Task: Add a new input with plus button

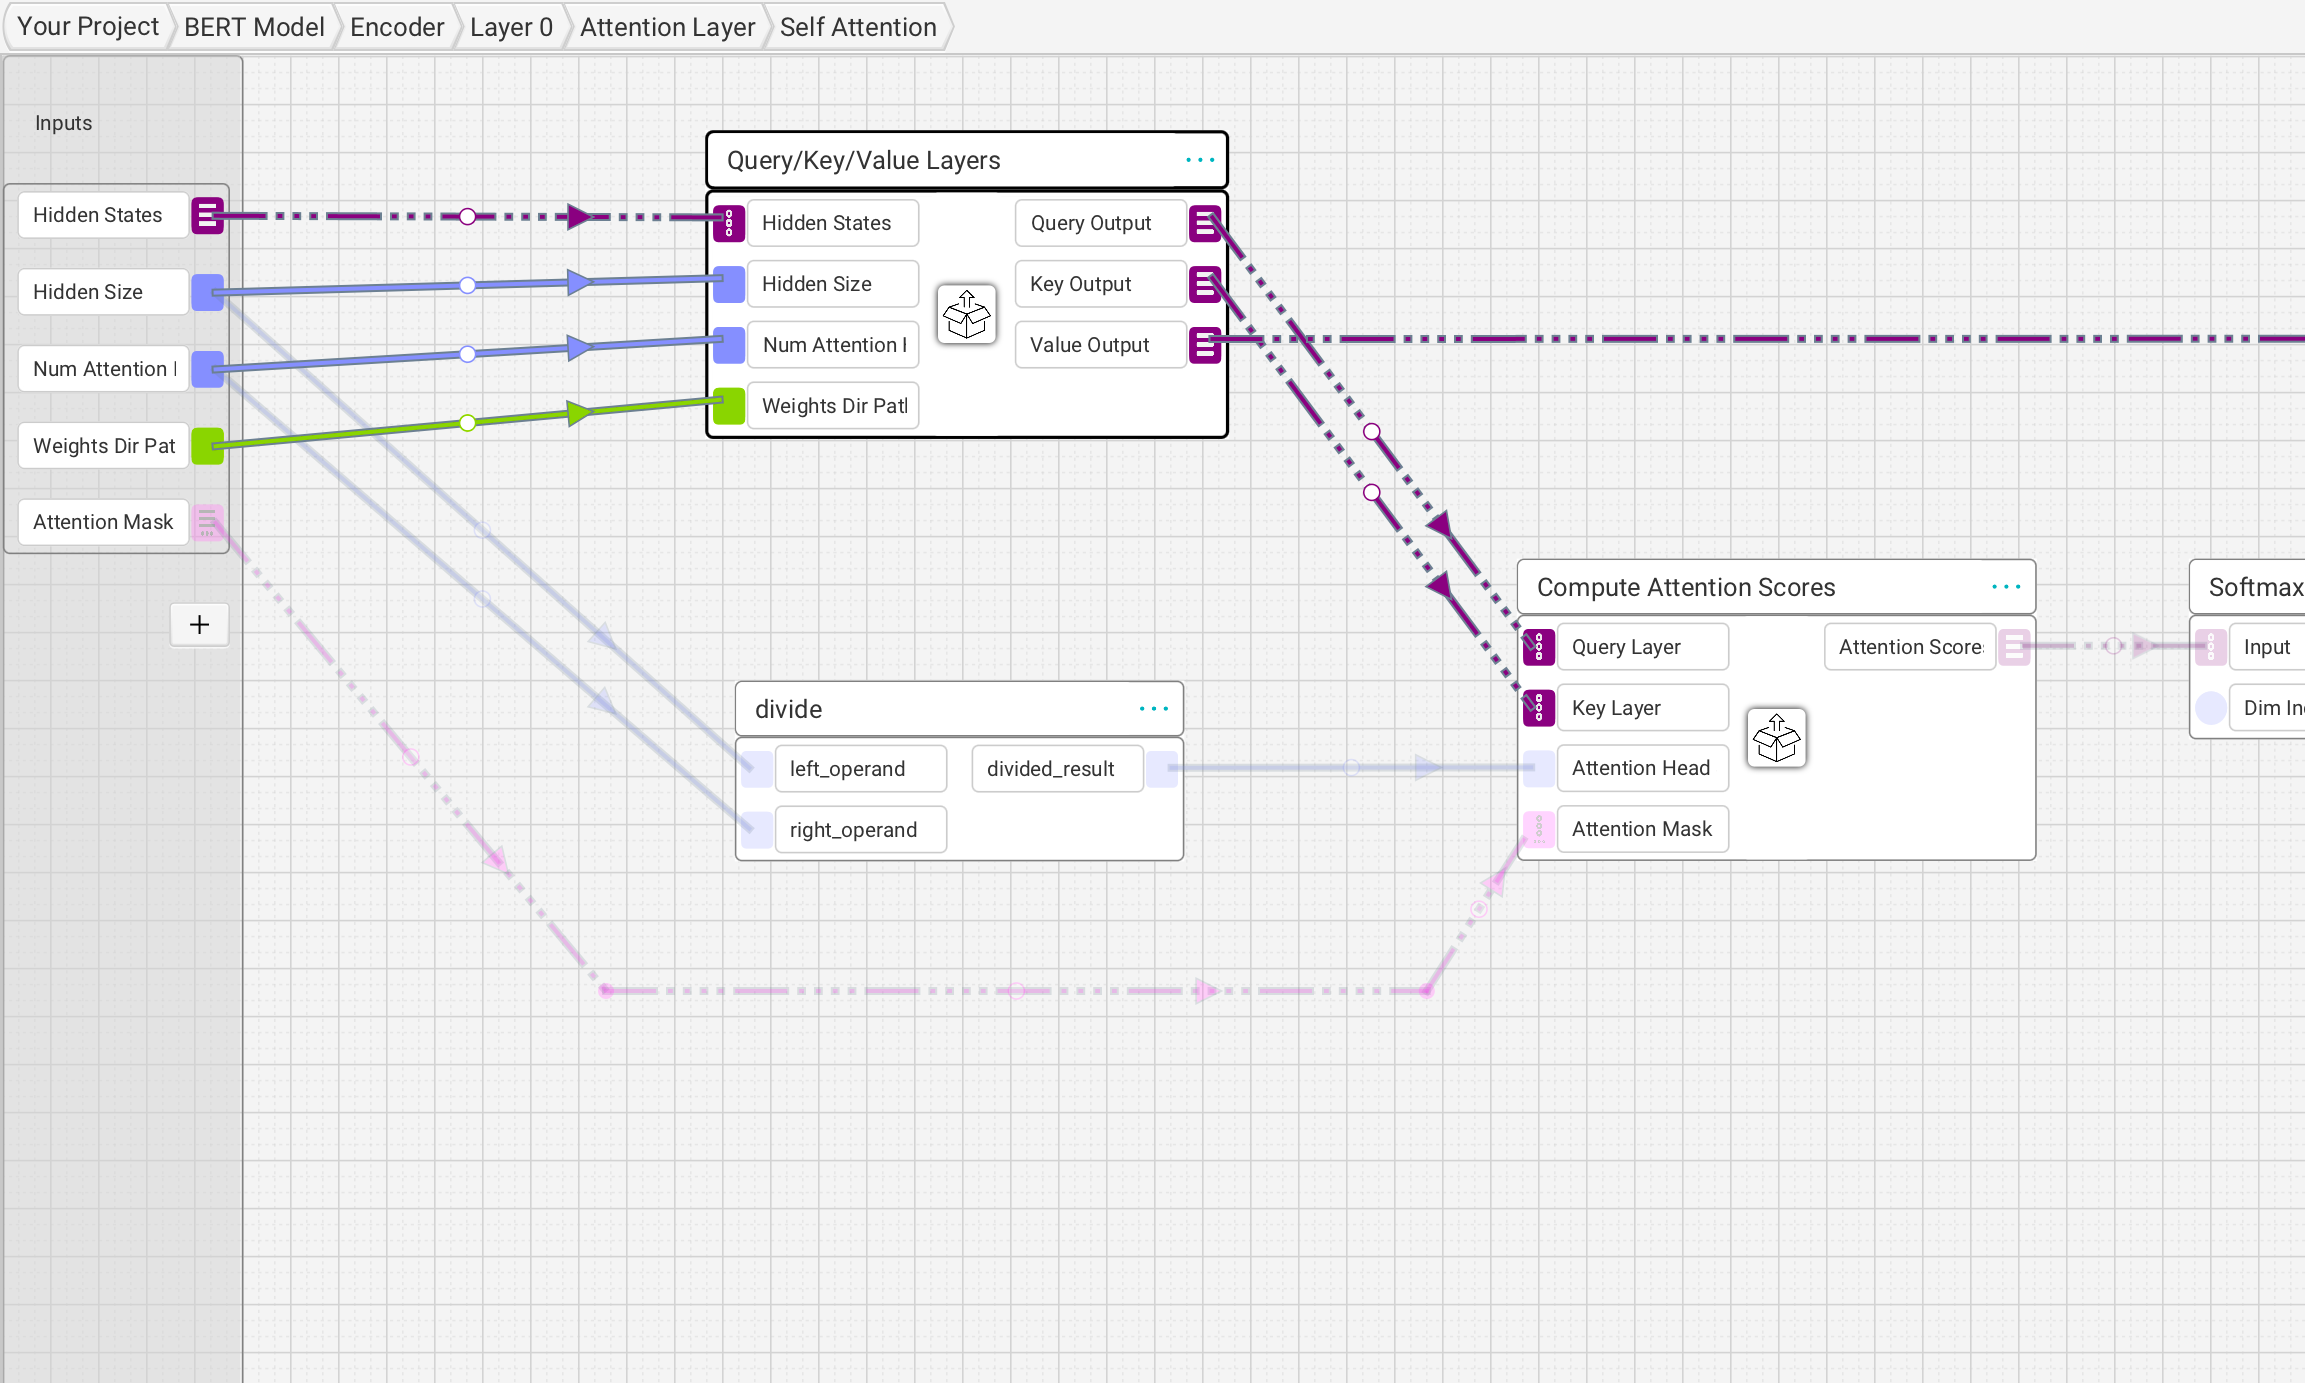Action: click(199, 625)
